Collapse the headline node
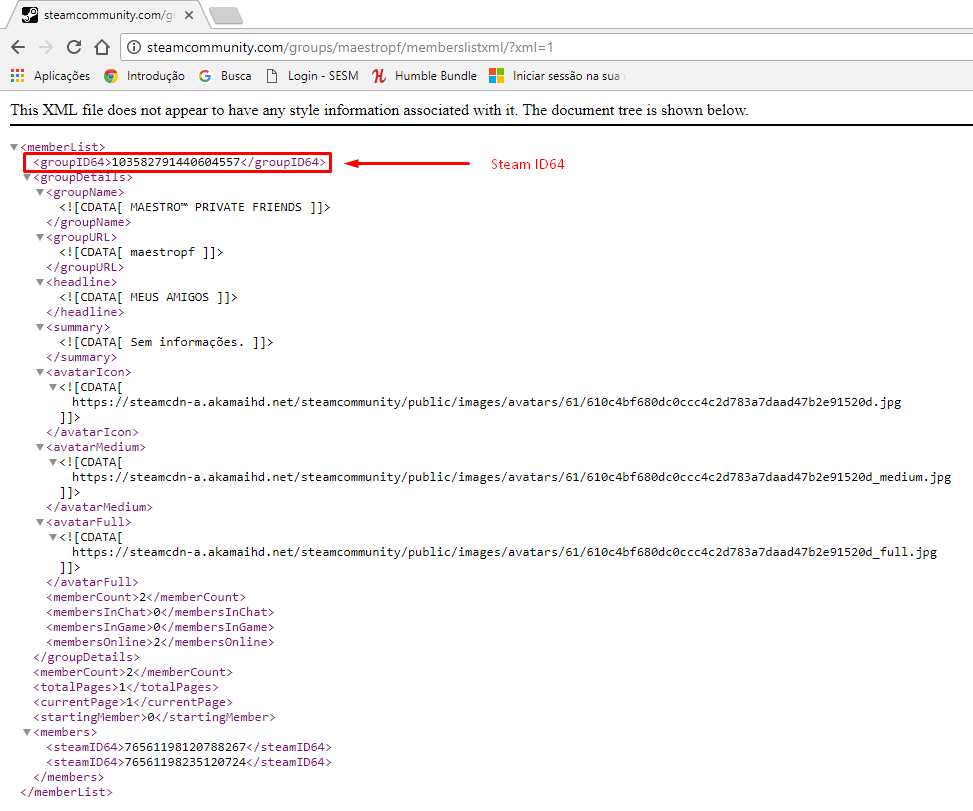 tap(40, 282)
